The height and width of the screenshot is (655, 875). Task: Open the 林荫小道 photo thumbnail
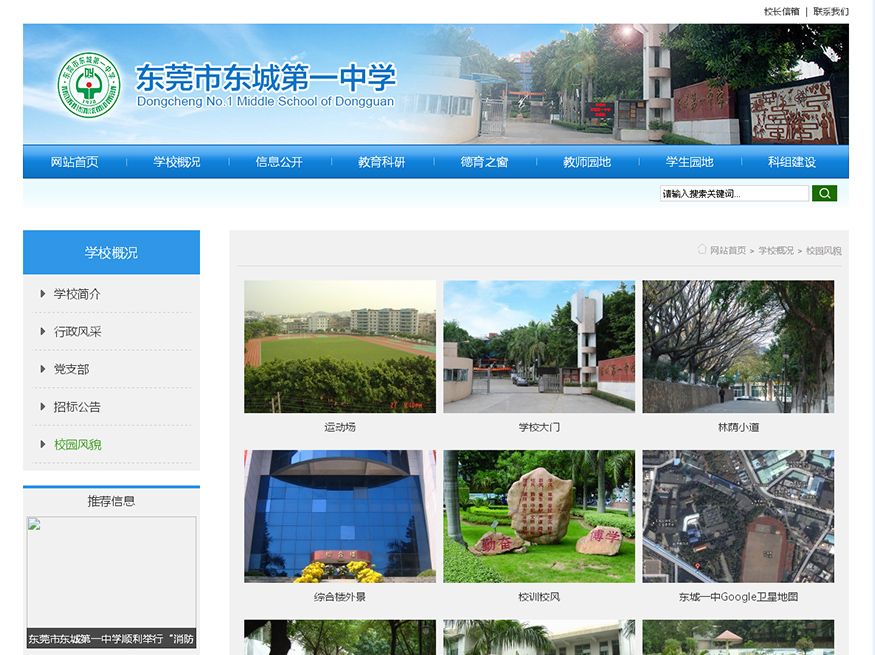pos(738,346)
